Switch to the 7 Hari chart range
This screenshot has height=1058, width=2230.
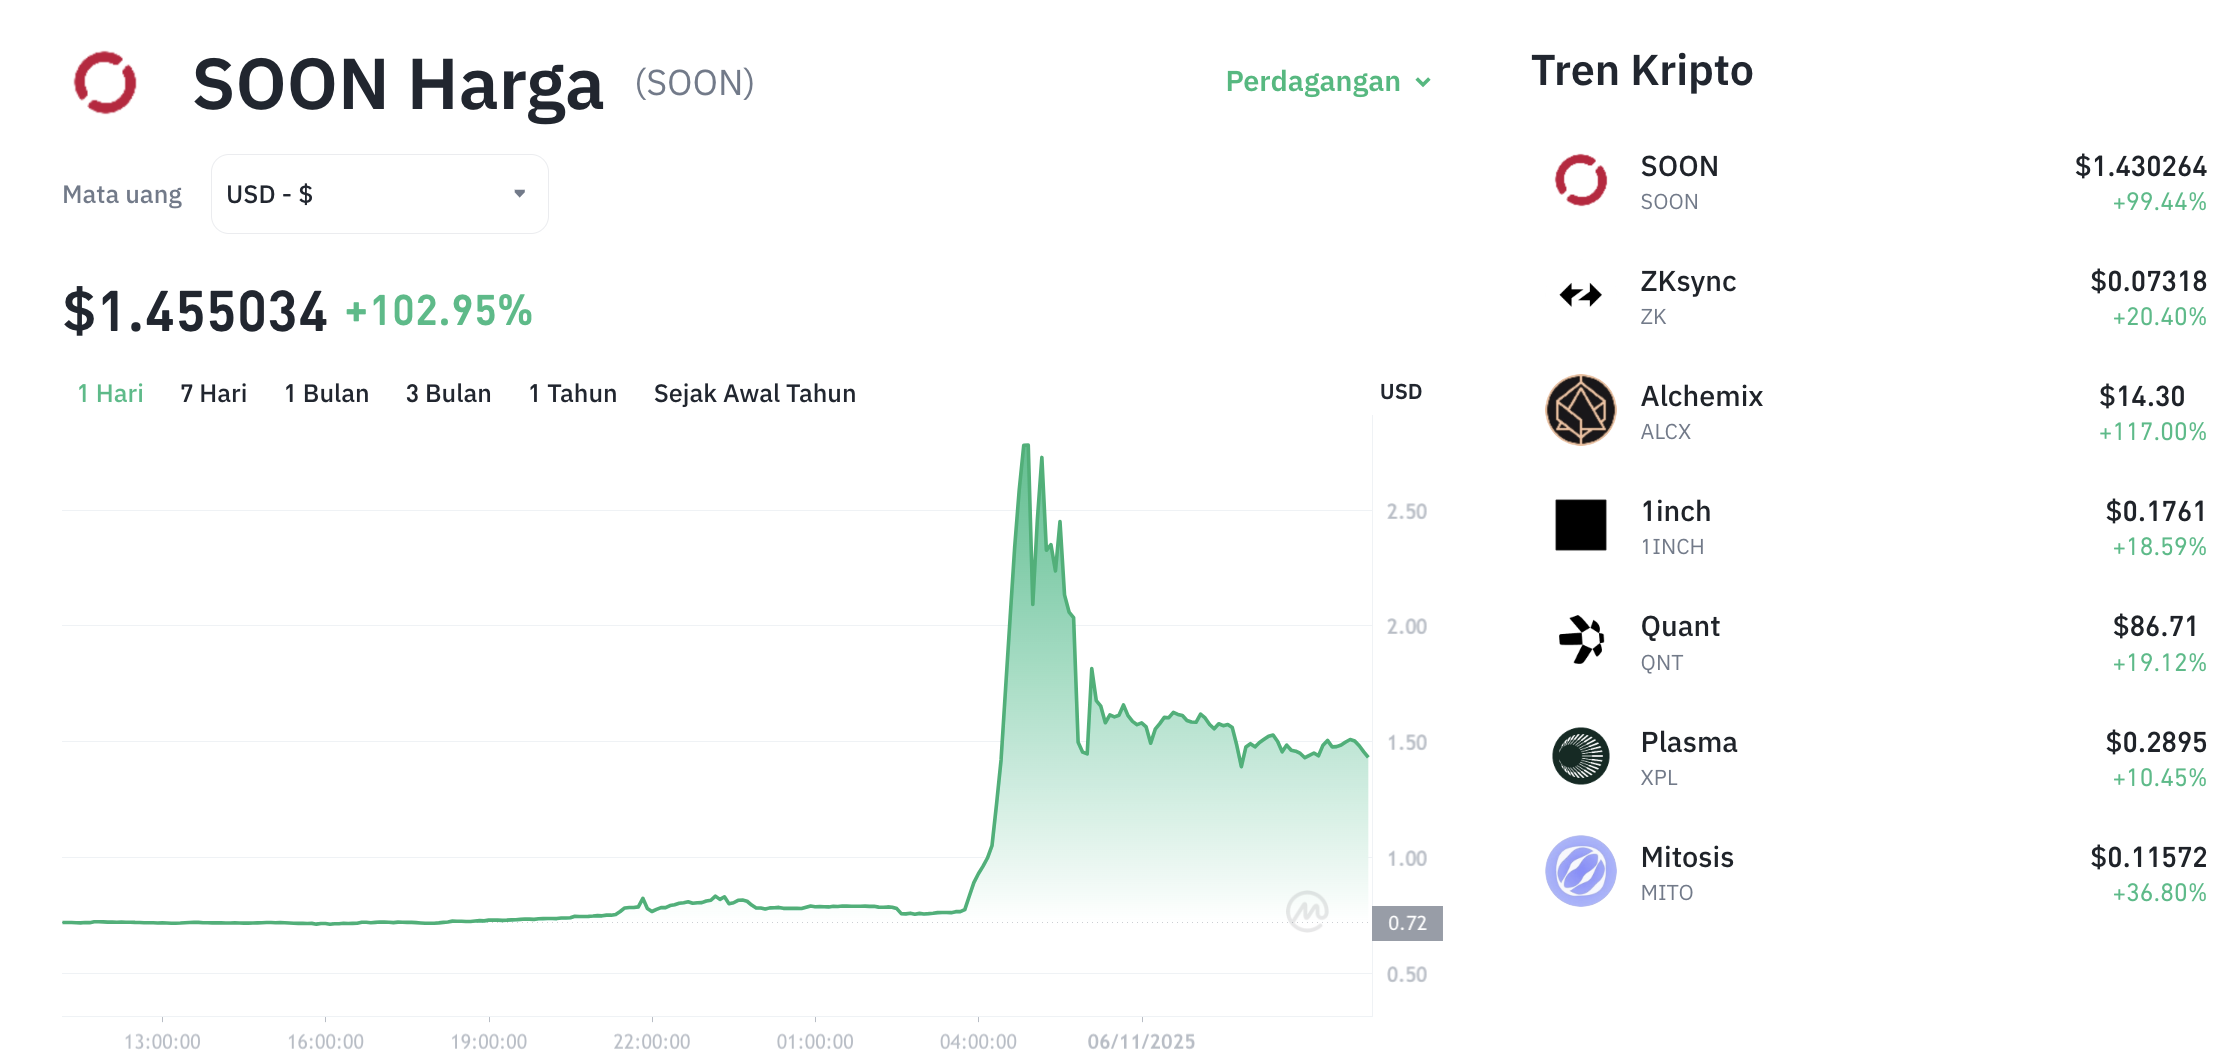(x=213, y=393)
